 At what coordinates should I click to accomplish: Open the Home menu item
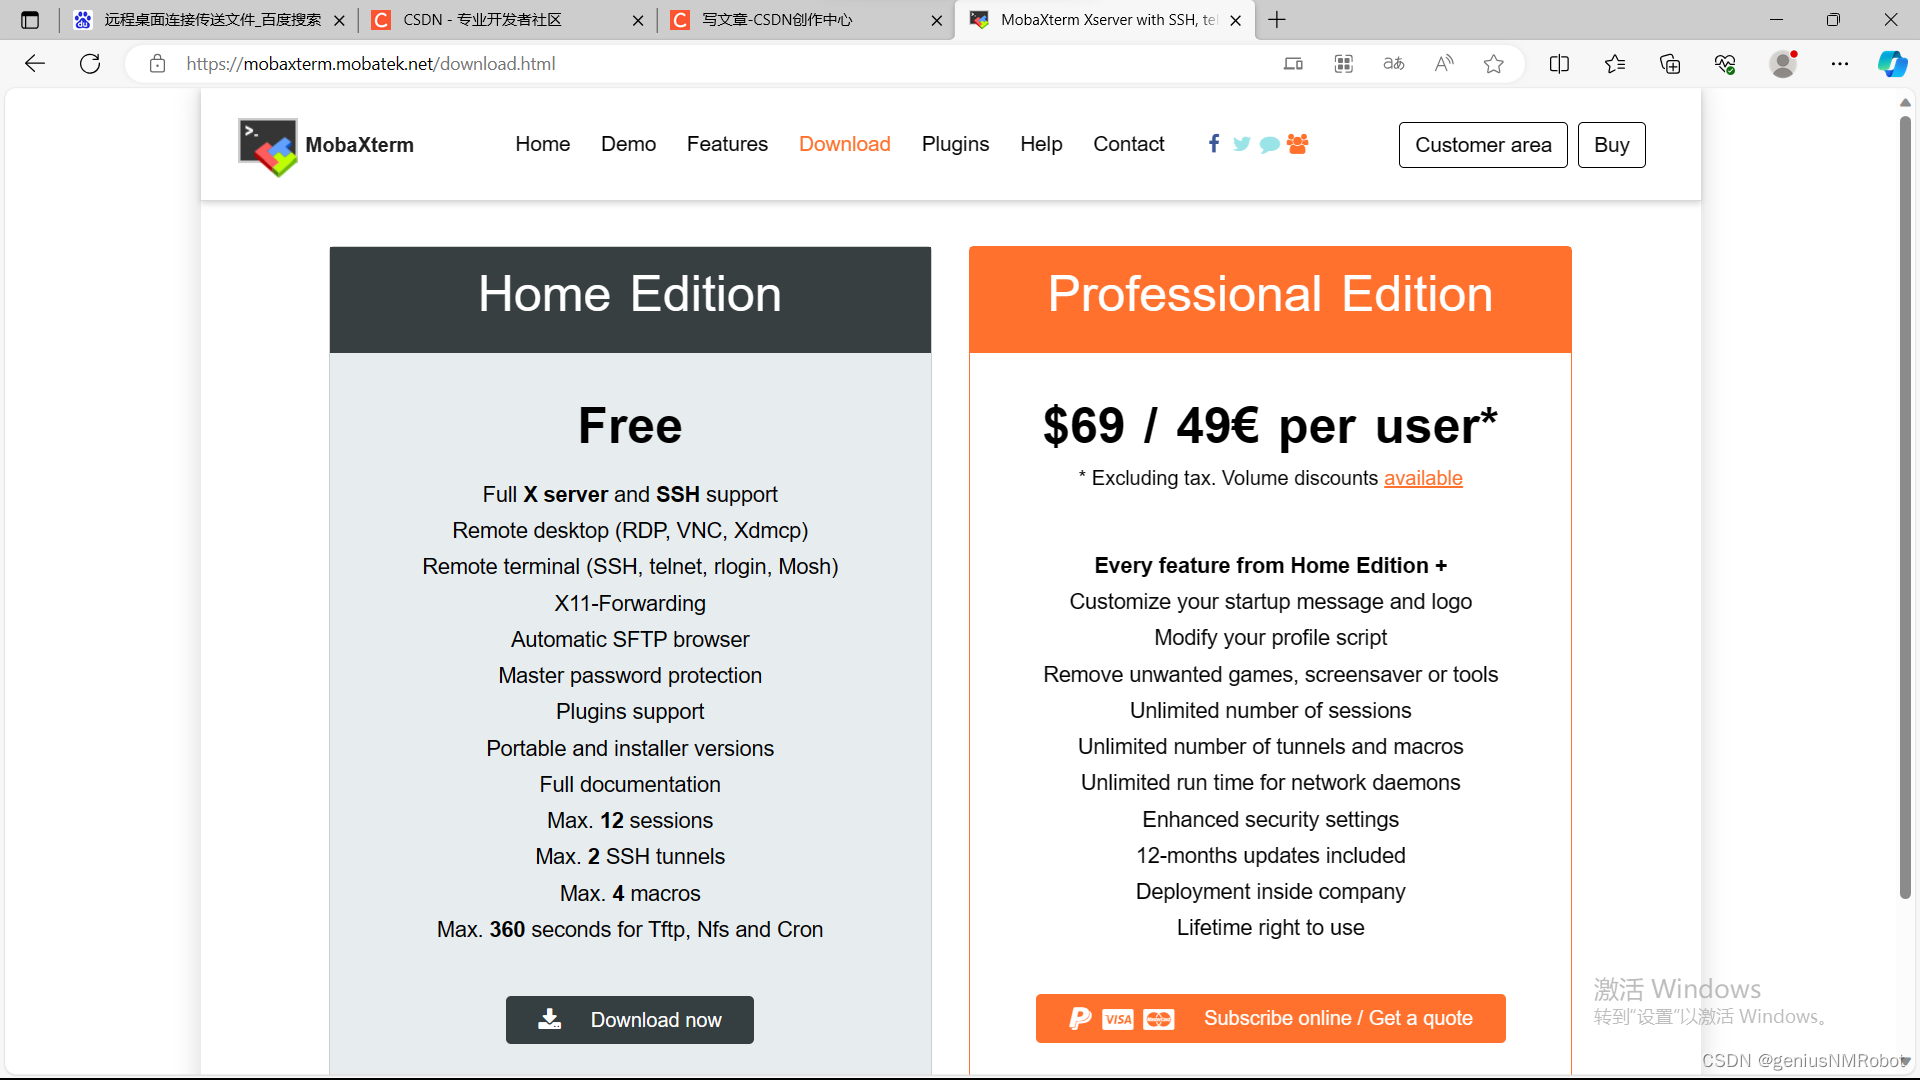tap(543, 144)
